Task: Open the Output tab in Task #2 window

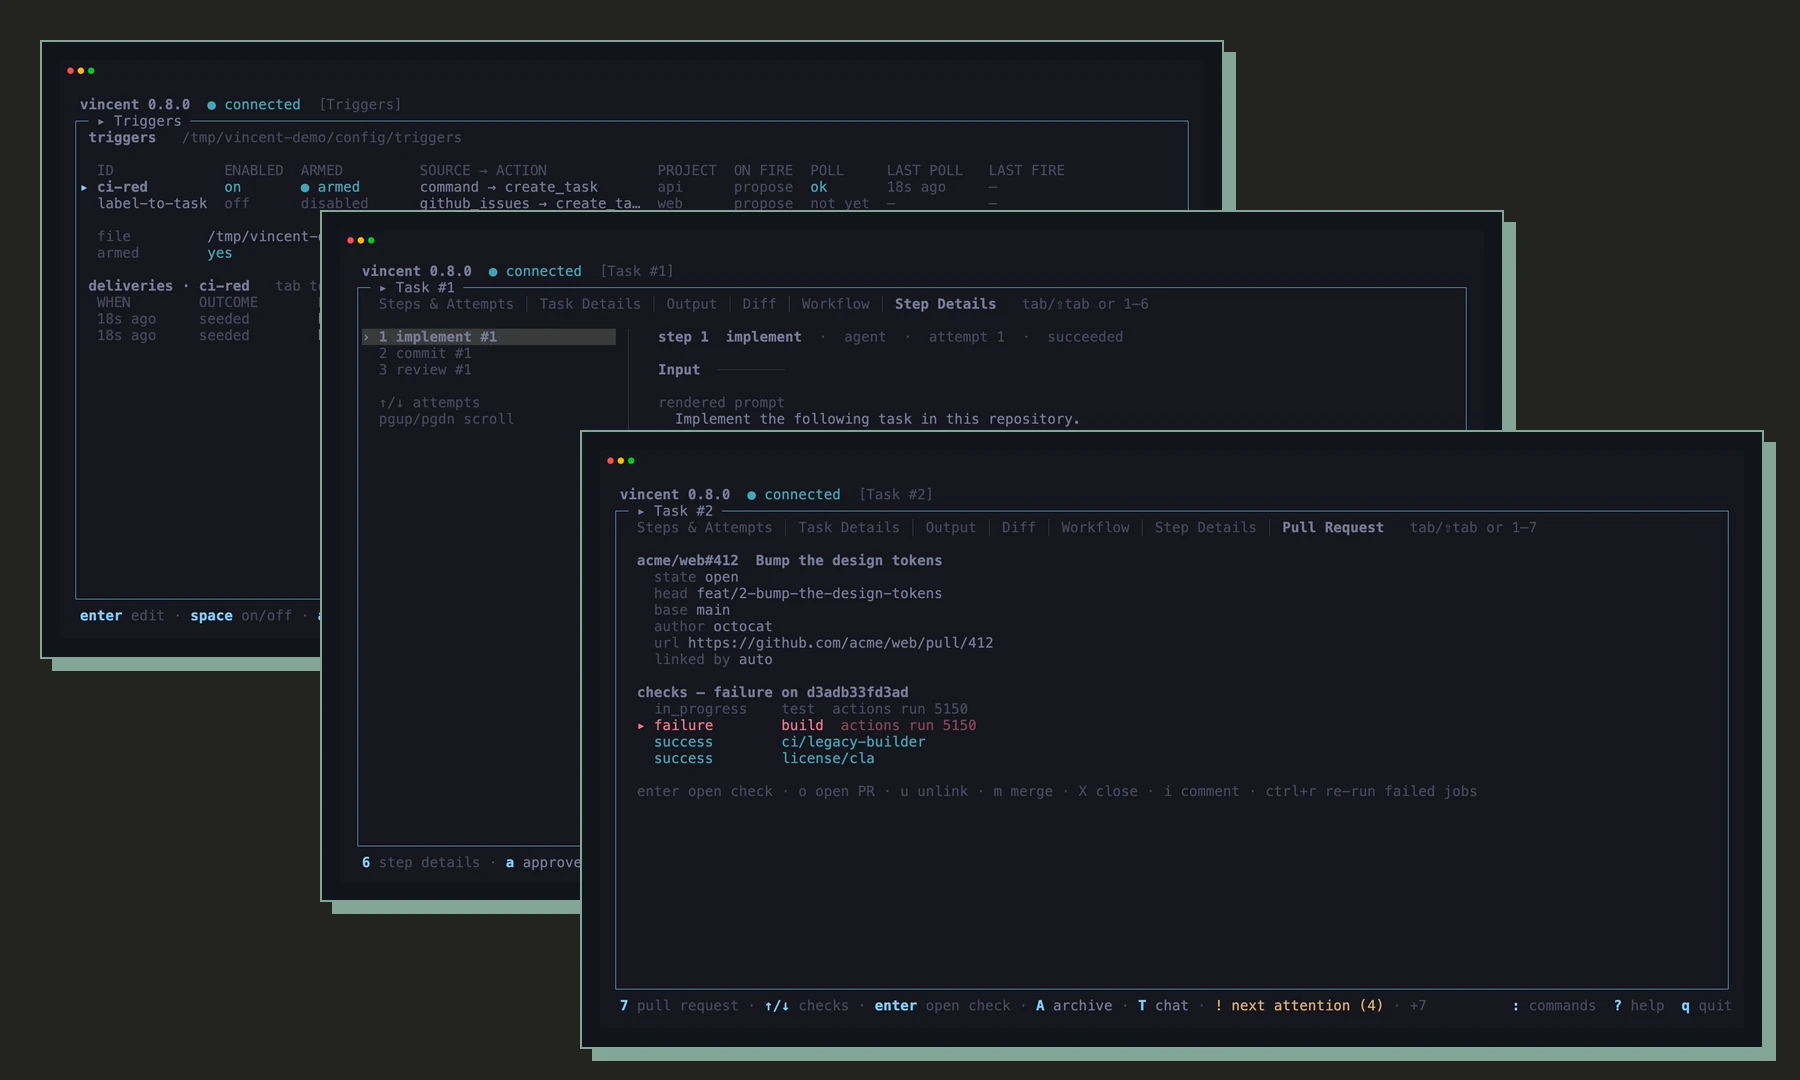Action: point(950,527)
